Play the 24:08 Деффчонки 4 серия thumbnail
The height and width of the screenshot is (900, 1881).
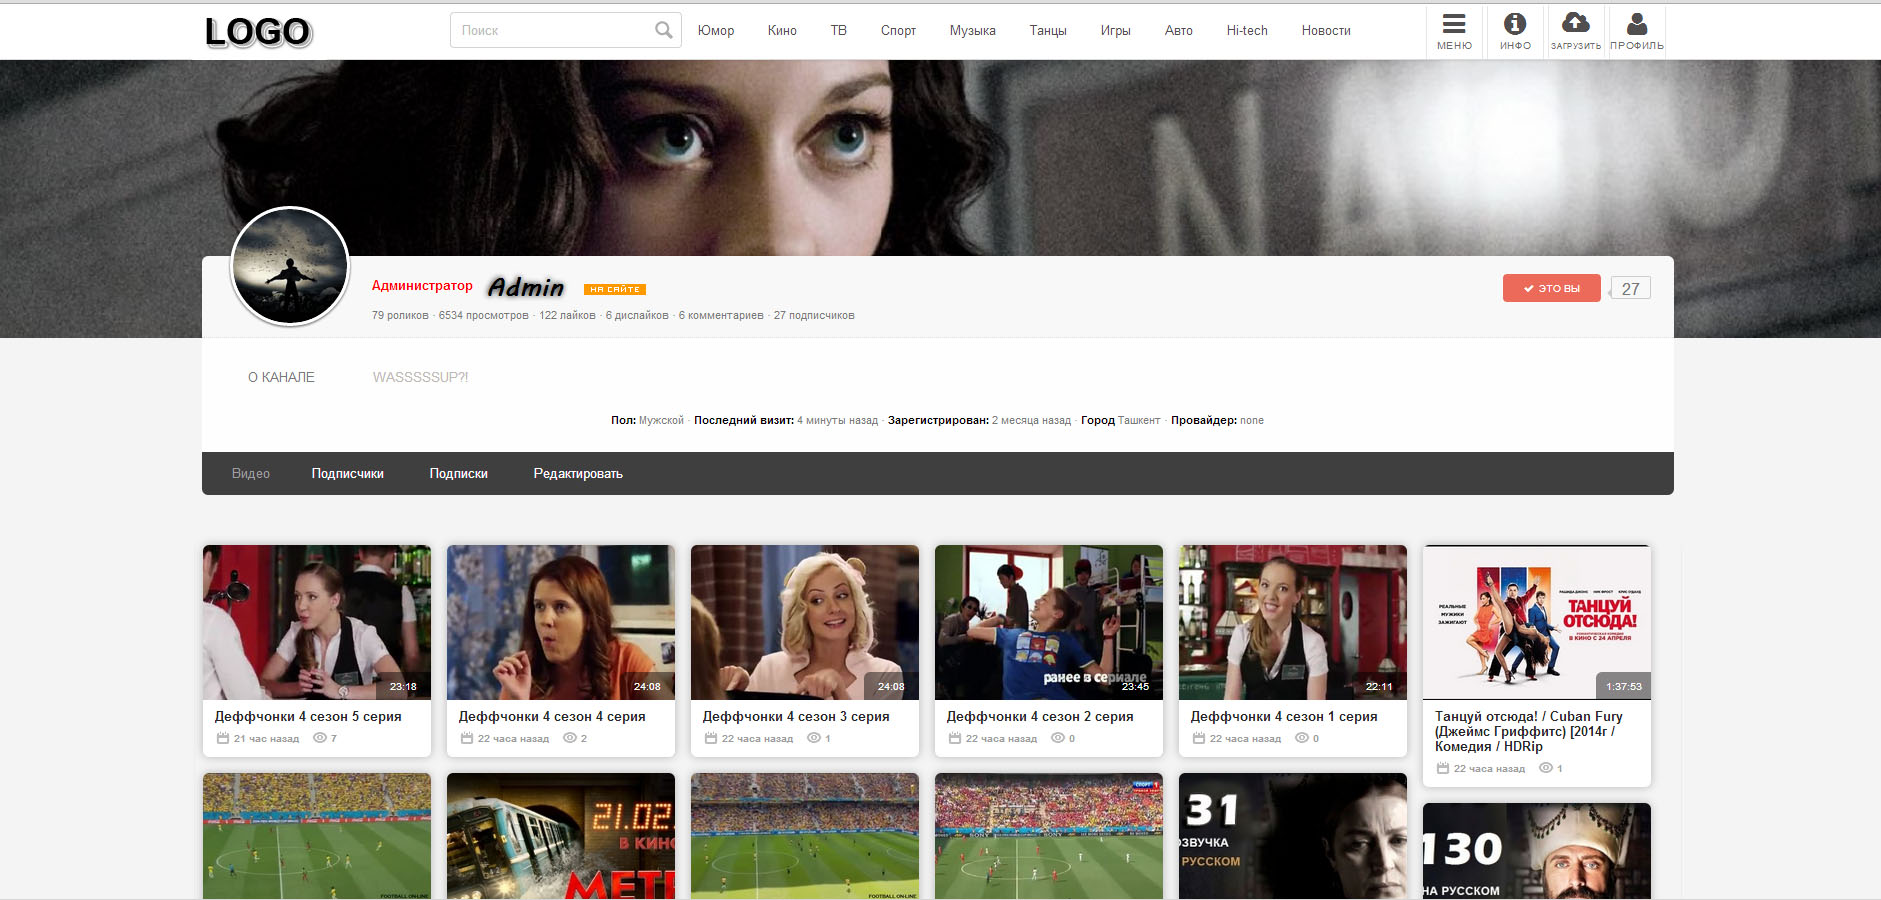561,622
